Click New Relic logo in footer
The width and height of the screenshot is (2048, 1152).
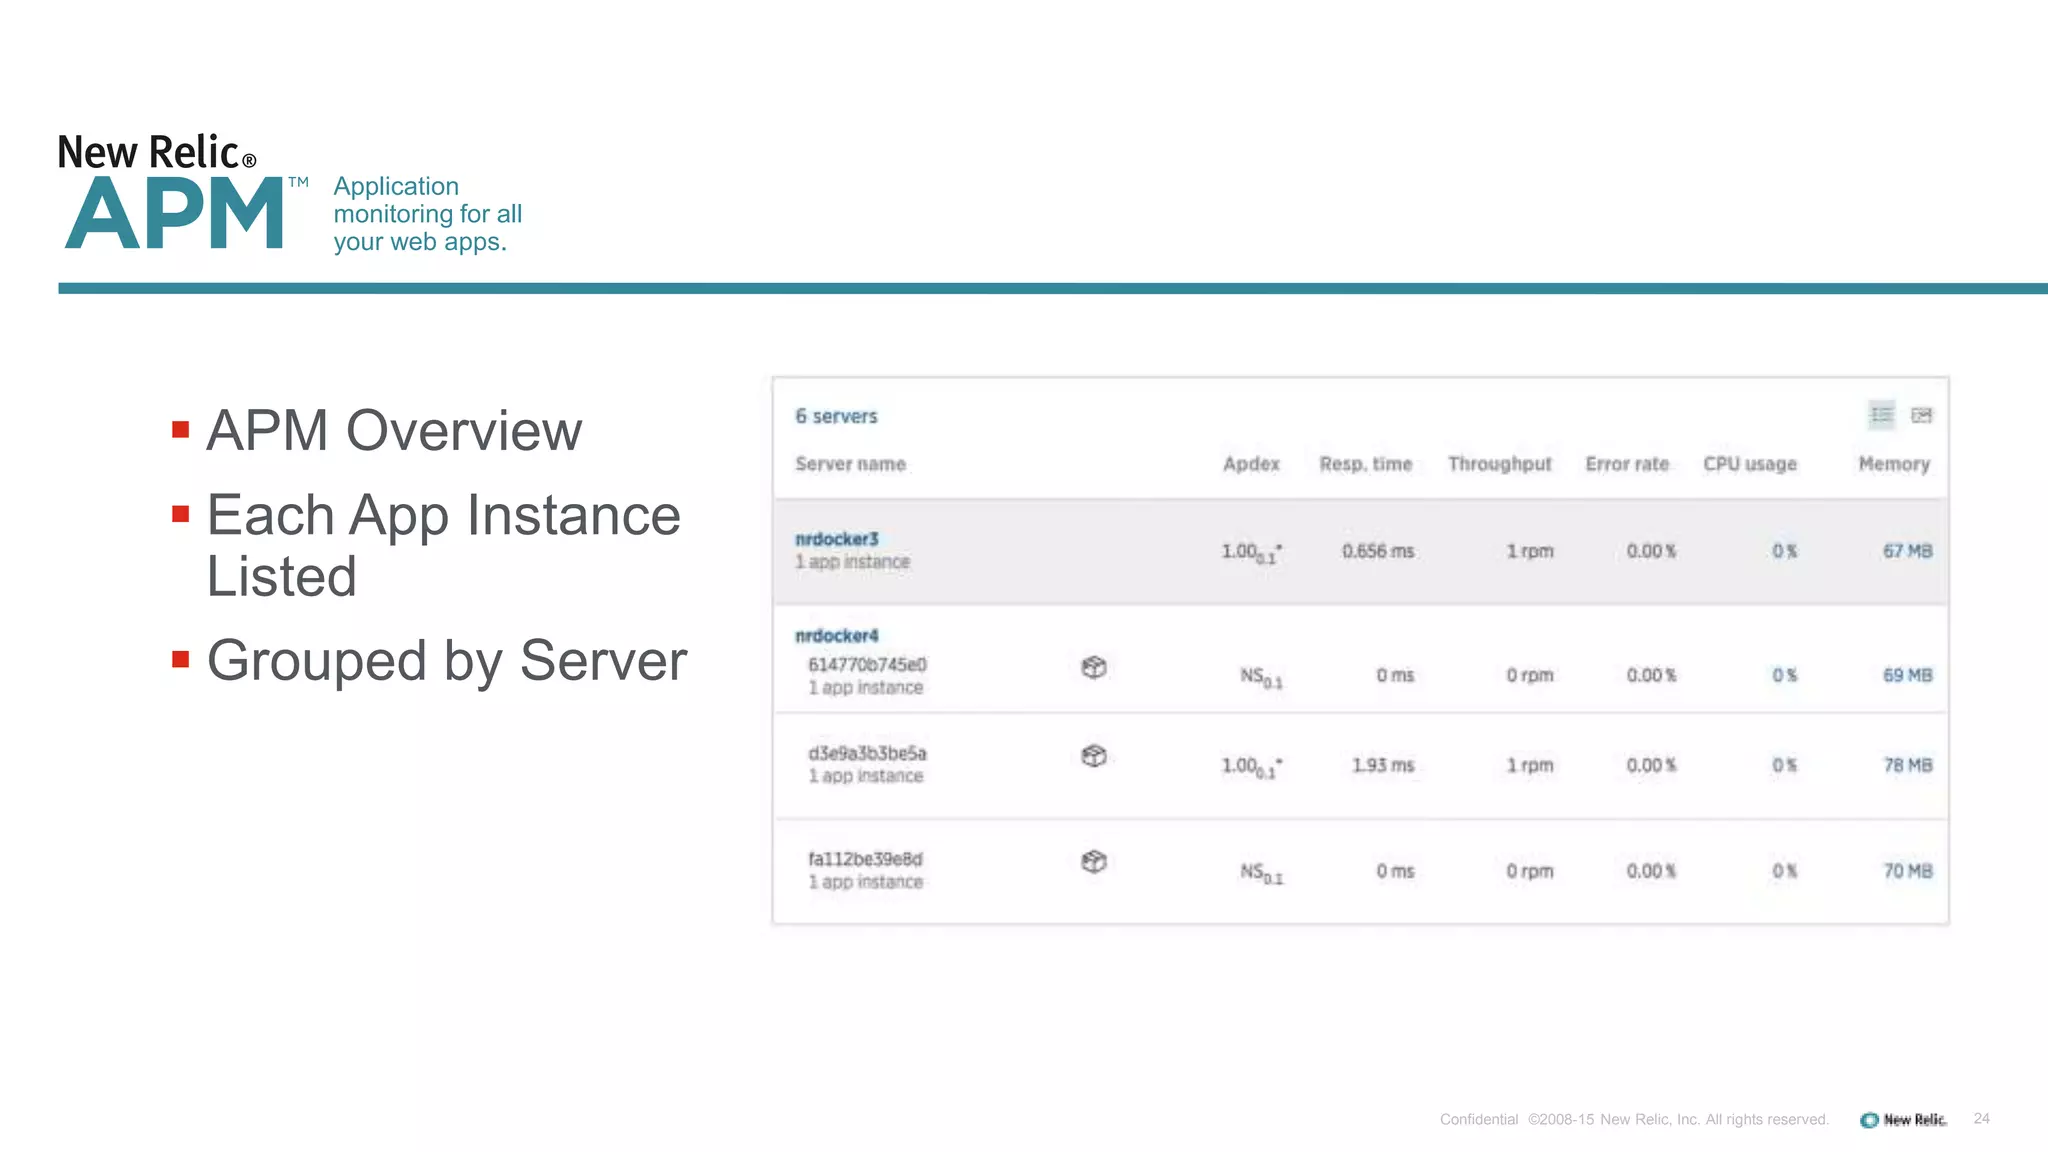pyautogui.click(x=1903, y=1120)
